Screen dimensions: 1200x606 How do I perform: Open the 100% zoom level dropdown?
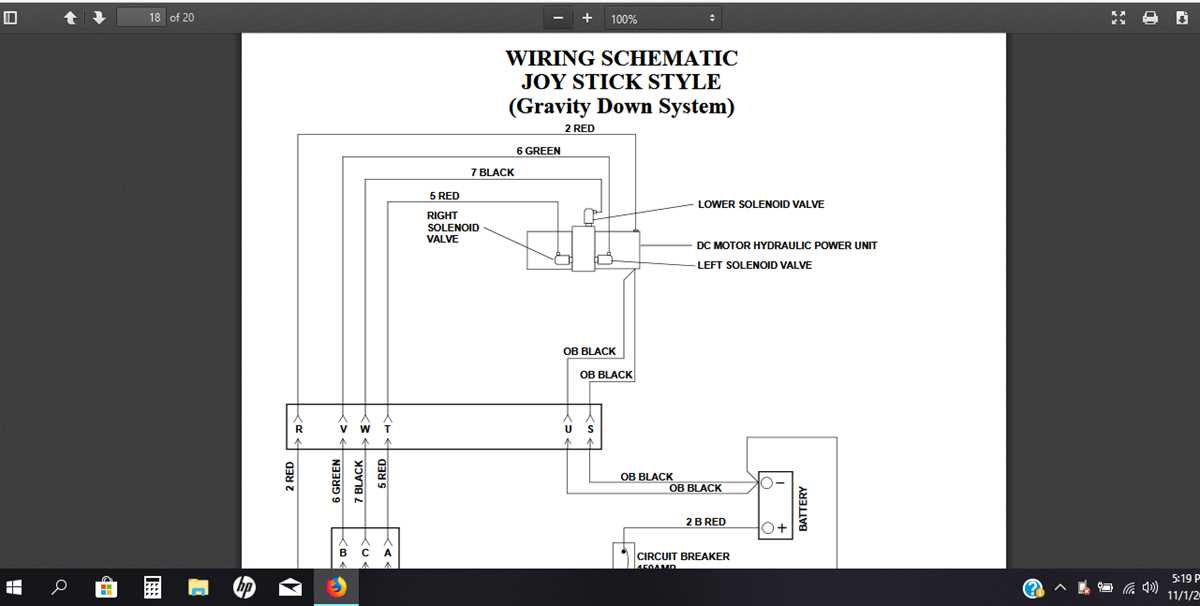pos(661,18)
